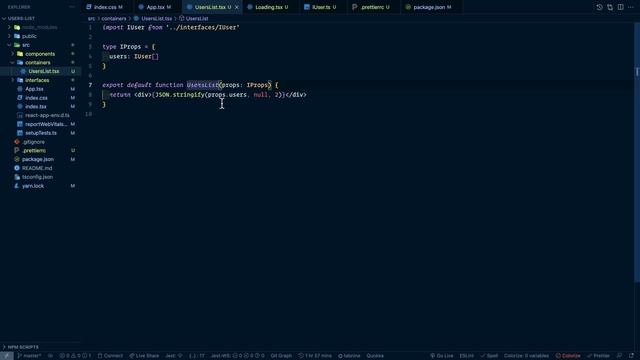Click Connect in the status bar

(110, 356)
